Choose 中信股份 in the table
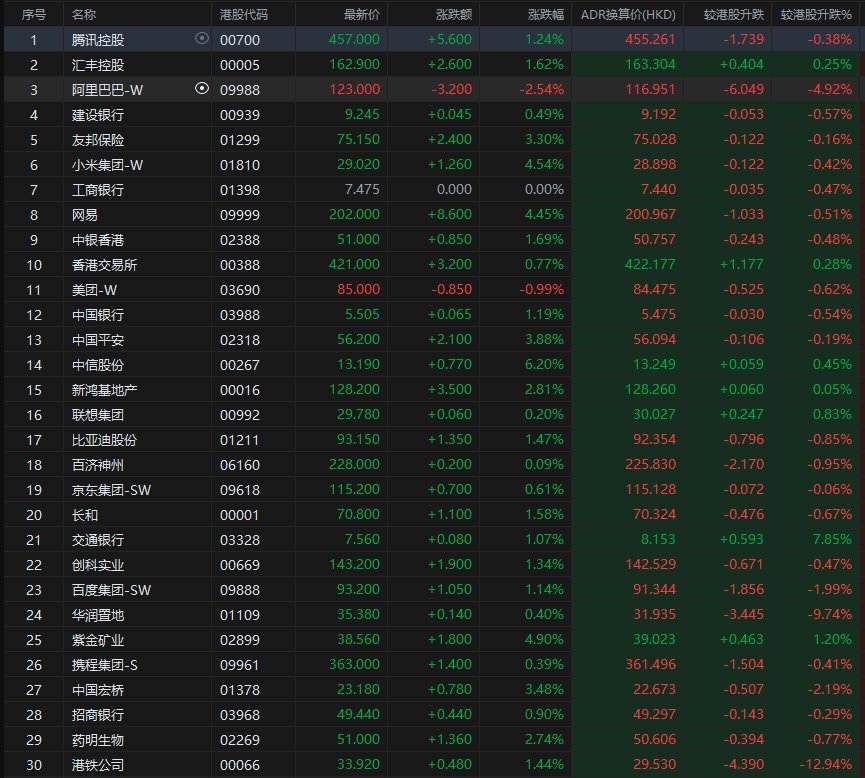The image size is (865, 778). pos(98,365)
